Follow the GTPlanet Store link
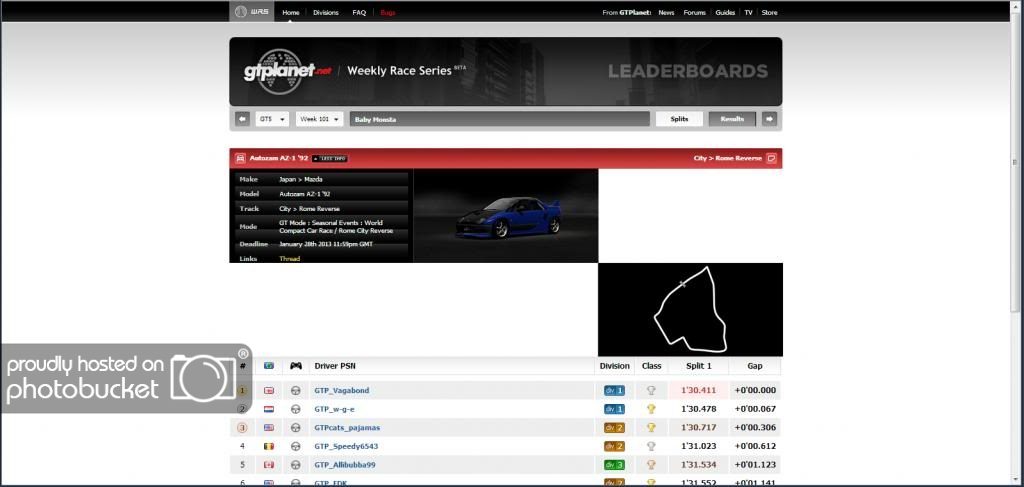The image size is (1024, 487). coord(769,12)
